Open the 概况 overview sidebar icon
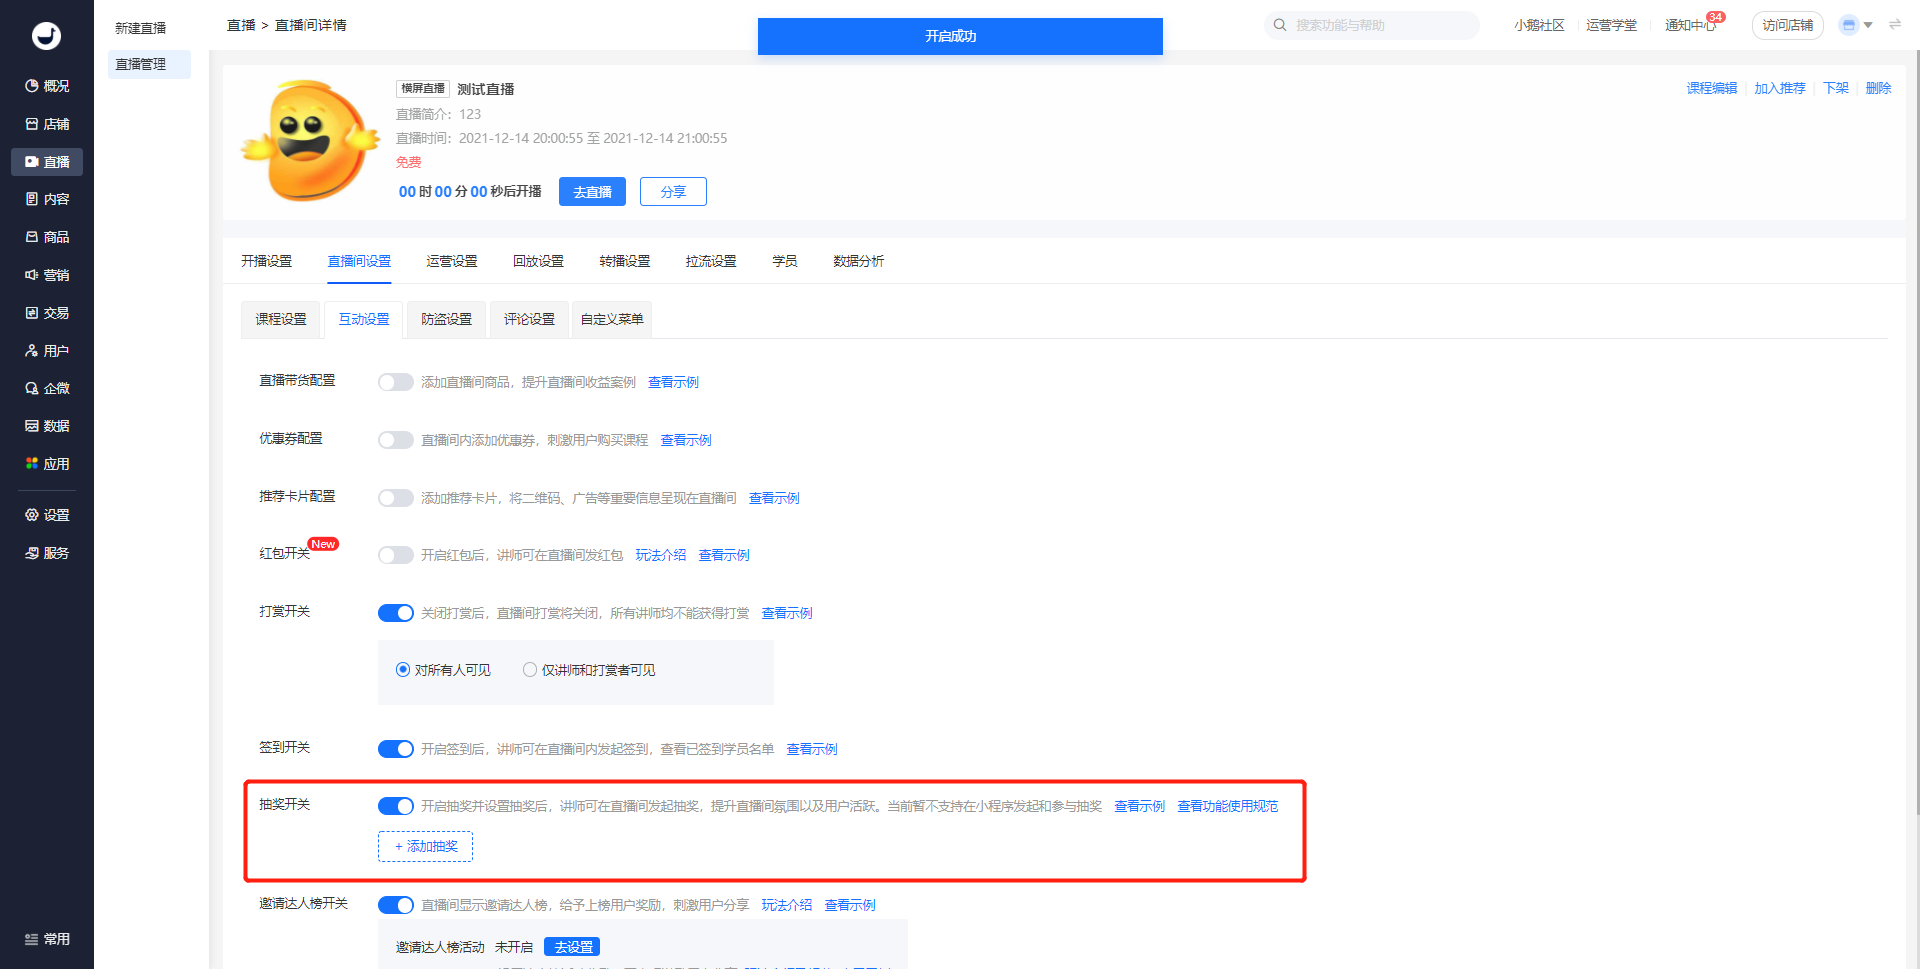Screen dimensions: 1920x969 (32, 86)
